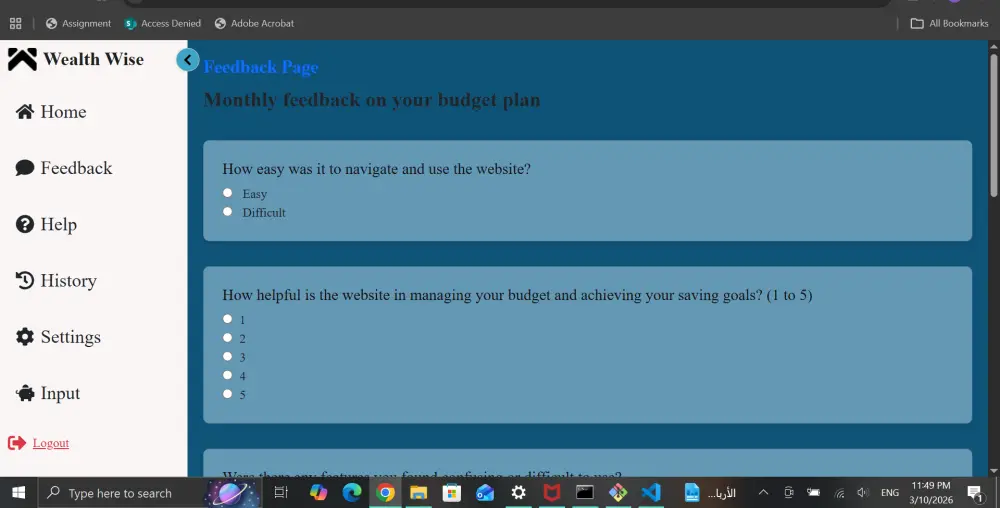This screenshot has width=1000, height=508.
Task: Click the History clock icon
Action: (25, 280)
